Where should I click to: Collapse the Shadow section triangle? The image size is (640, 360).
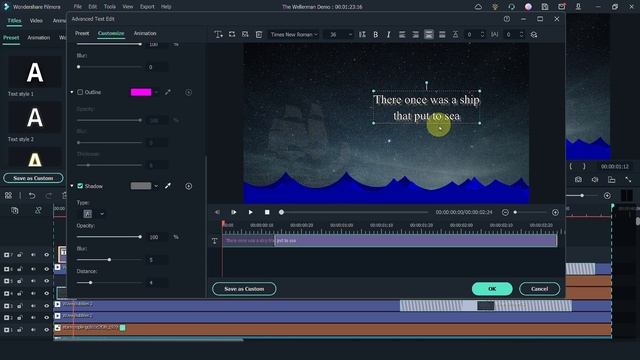click(x=72, y=186)
